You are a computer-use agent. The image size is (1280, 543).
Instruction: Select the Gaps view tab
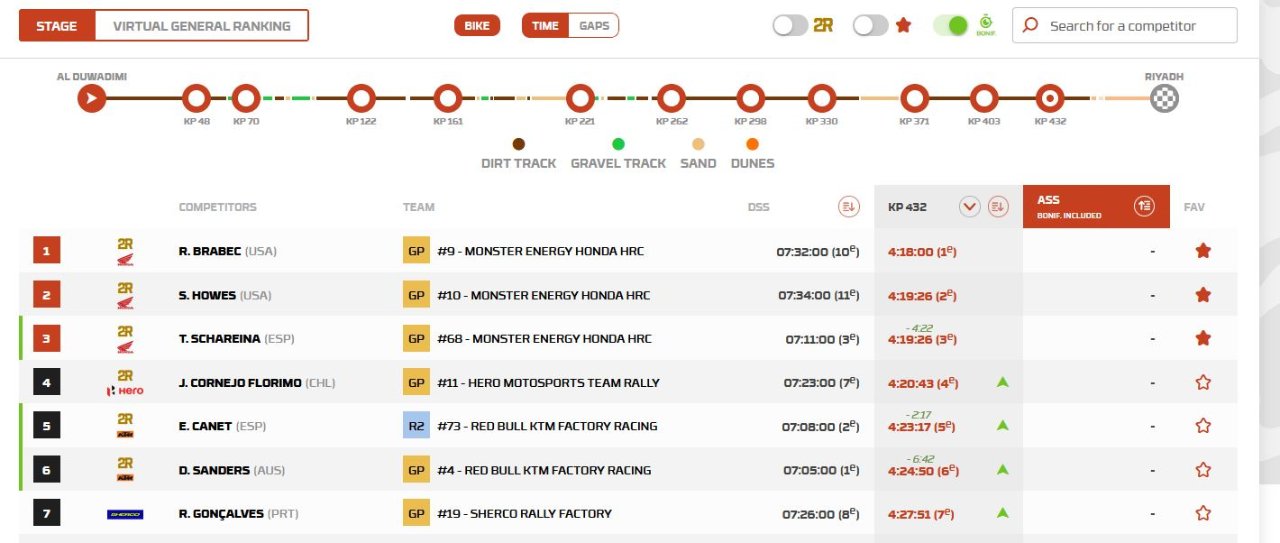[x=594, y=26]
